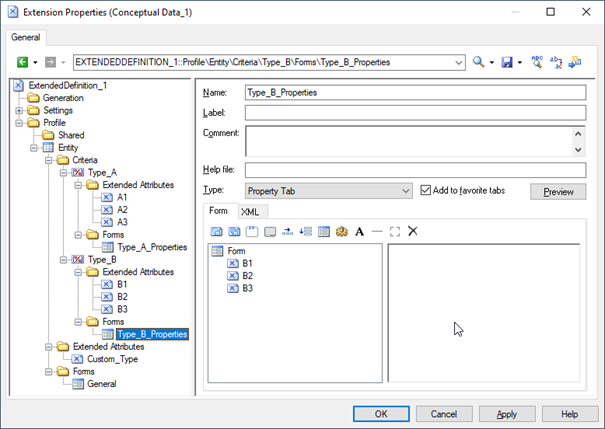
Task: Click into the Label input field
Action: (x=414, y=112)
